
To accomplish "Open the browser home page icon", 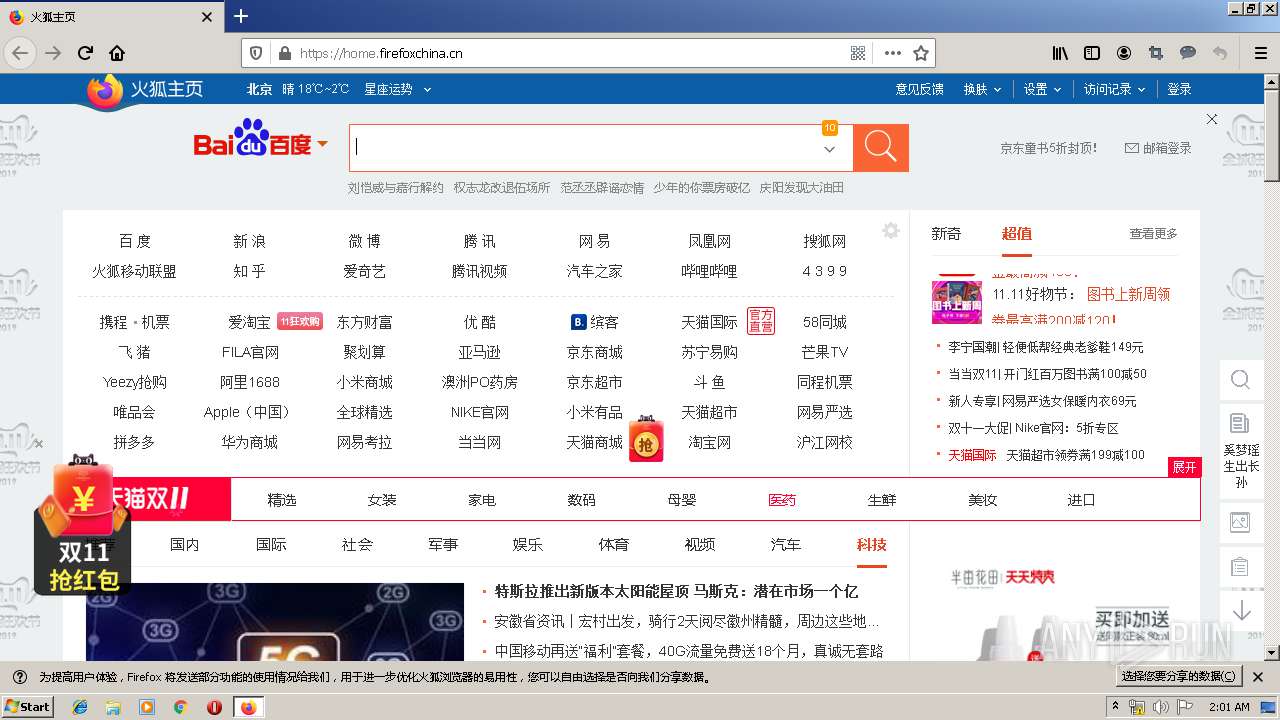I will click(117, 53).
